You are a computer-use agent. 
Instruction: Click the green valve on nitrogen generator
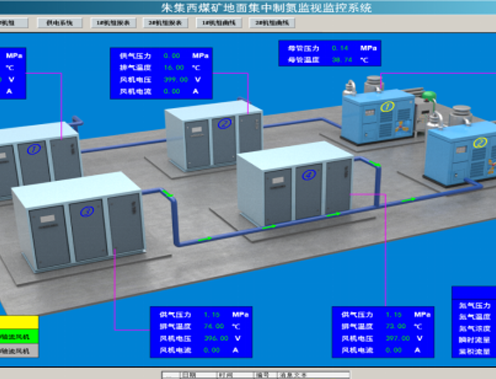coord(430,96)
